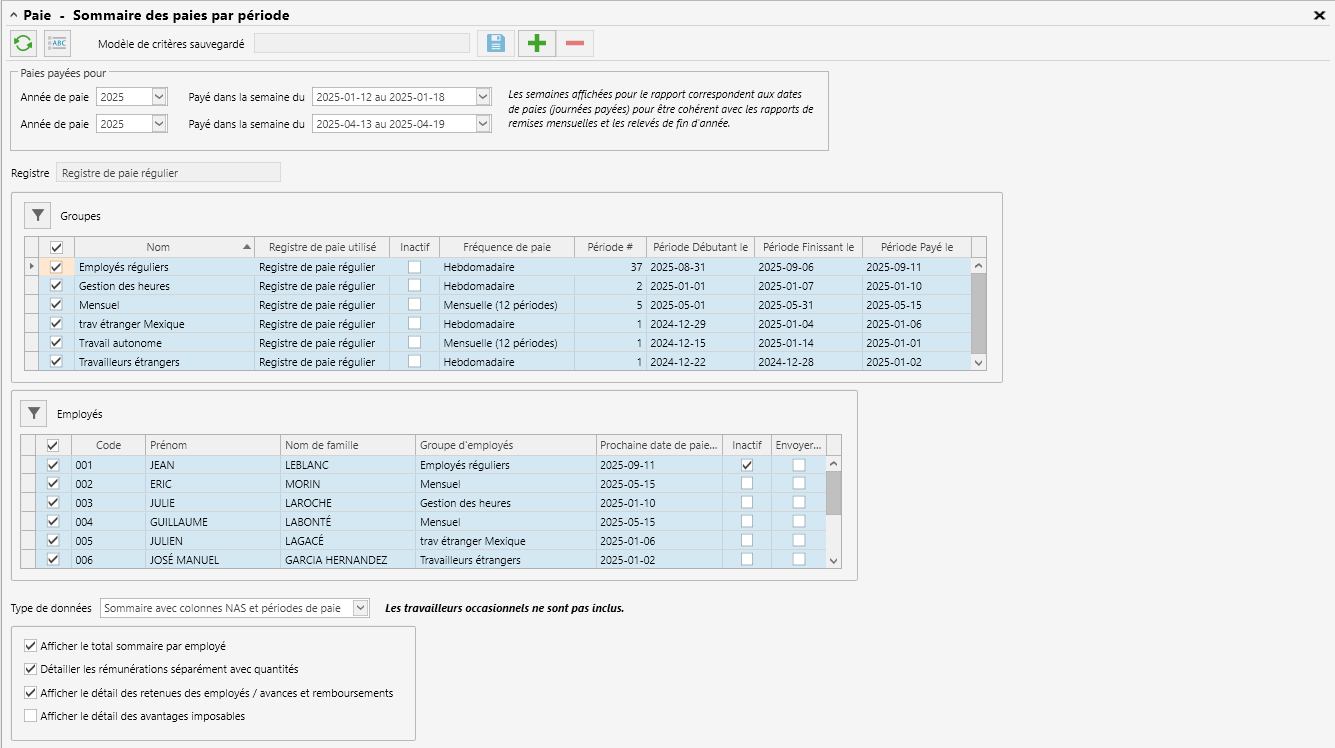Select the GUILLAUME first name cell
The image size is (1335, 748).
click(213, 522)
